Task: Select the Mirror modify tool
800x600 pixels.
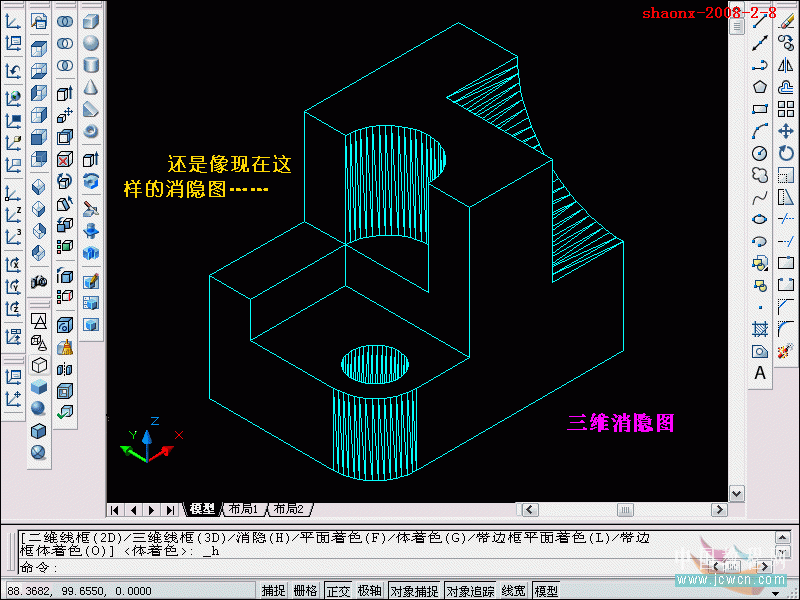Action: (786, 65)
